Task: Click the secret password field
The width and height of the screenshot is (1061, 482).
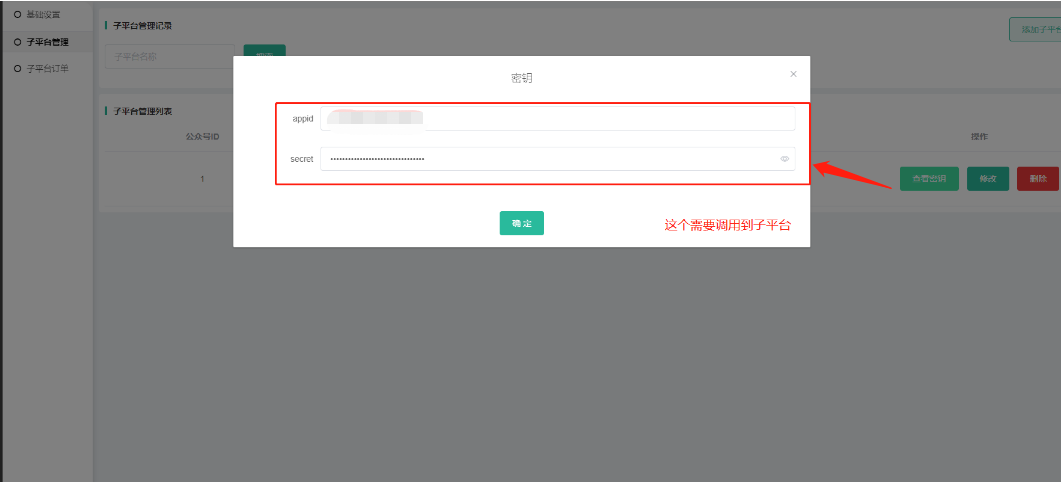Action: pos(558,159)
